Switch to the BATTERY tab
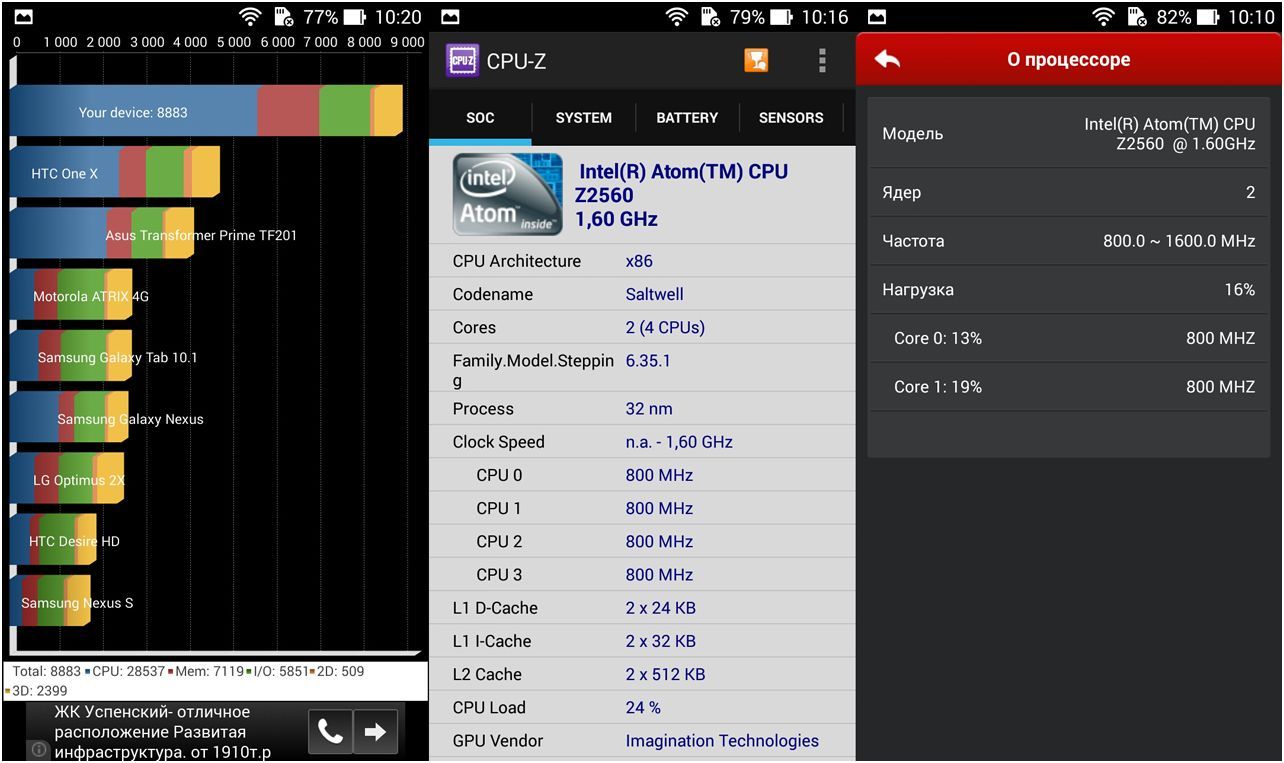 point(687,118)
